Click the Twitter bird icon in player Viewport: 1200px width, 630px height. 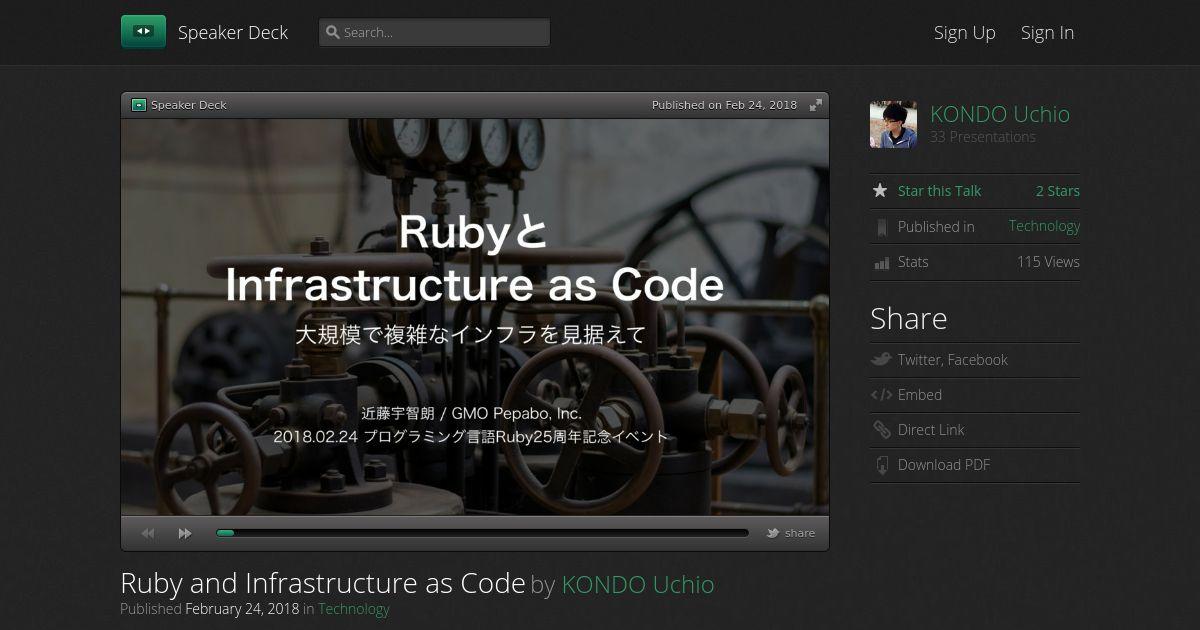pos(773,533)
